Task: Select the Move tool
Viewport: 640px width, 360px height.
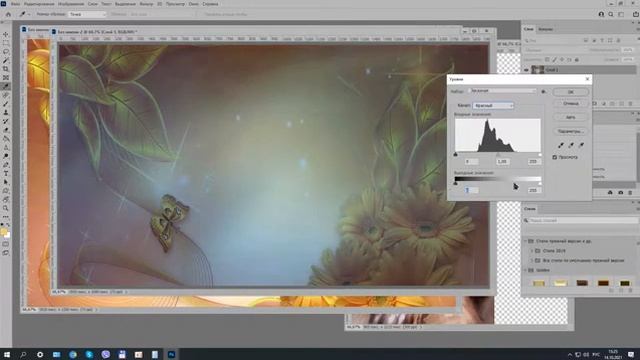Action: [x=6, y=35]
